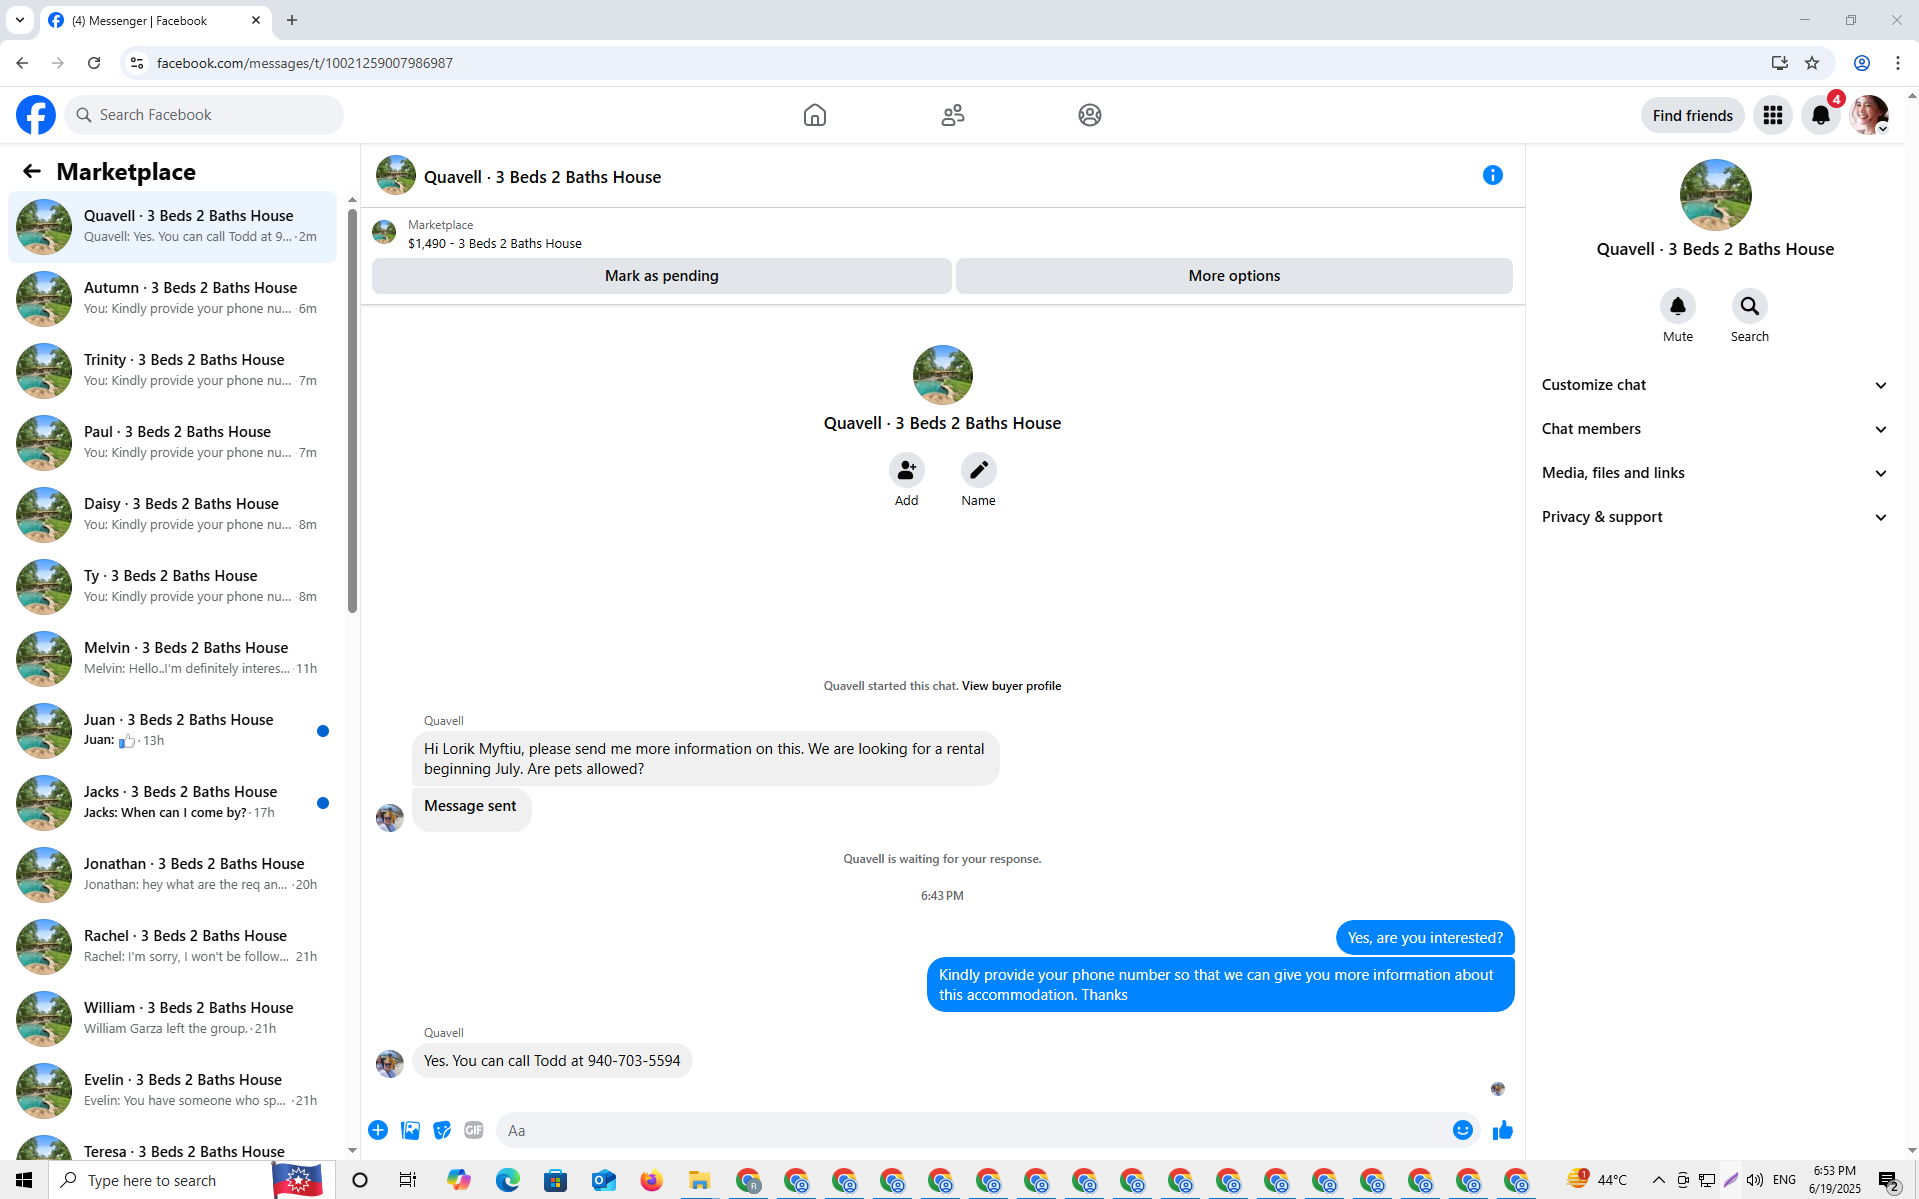Image resolution: width=1919 pixels, height=1199 pixels.
Task: Open Microsoft Edge from the taskbar
Action: click(508, 1180)
